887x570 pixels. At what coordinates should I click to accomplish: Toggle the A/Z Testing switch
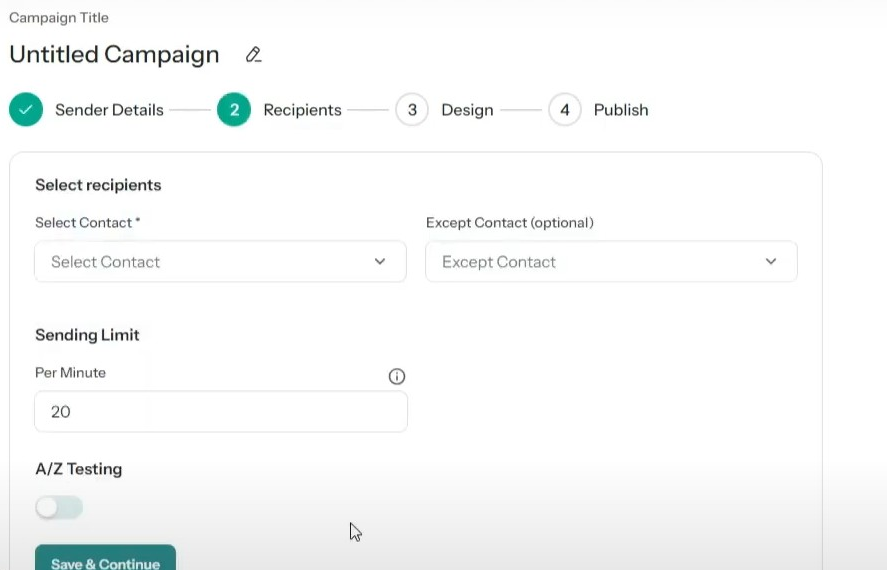[x=59, y=507]
